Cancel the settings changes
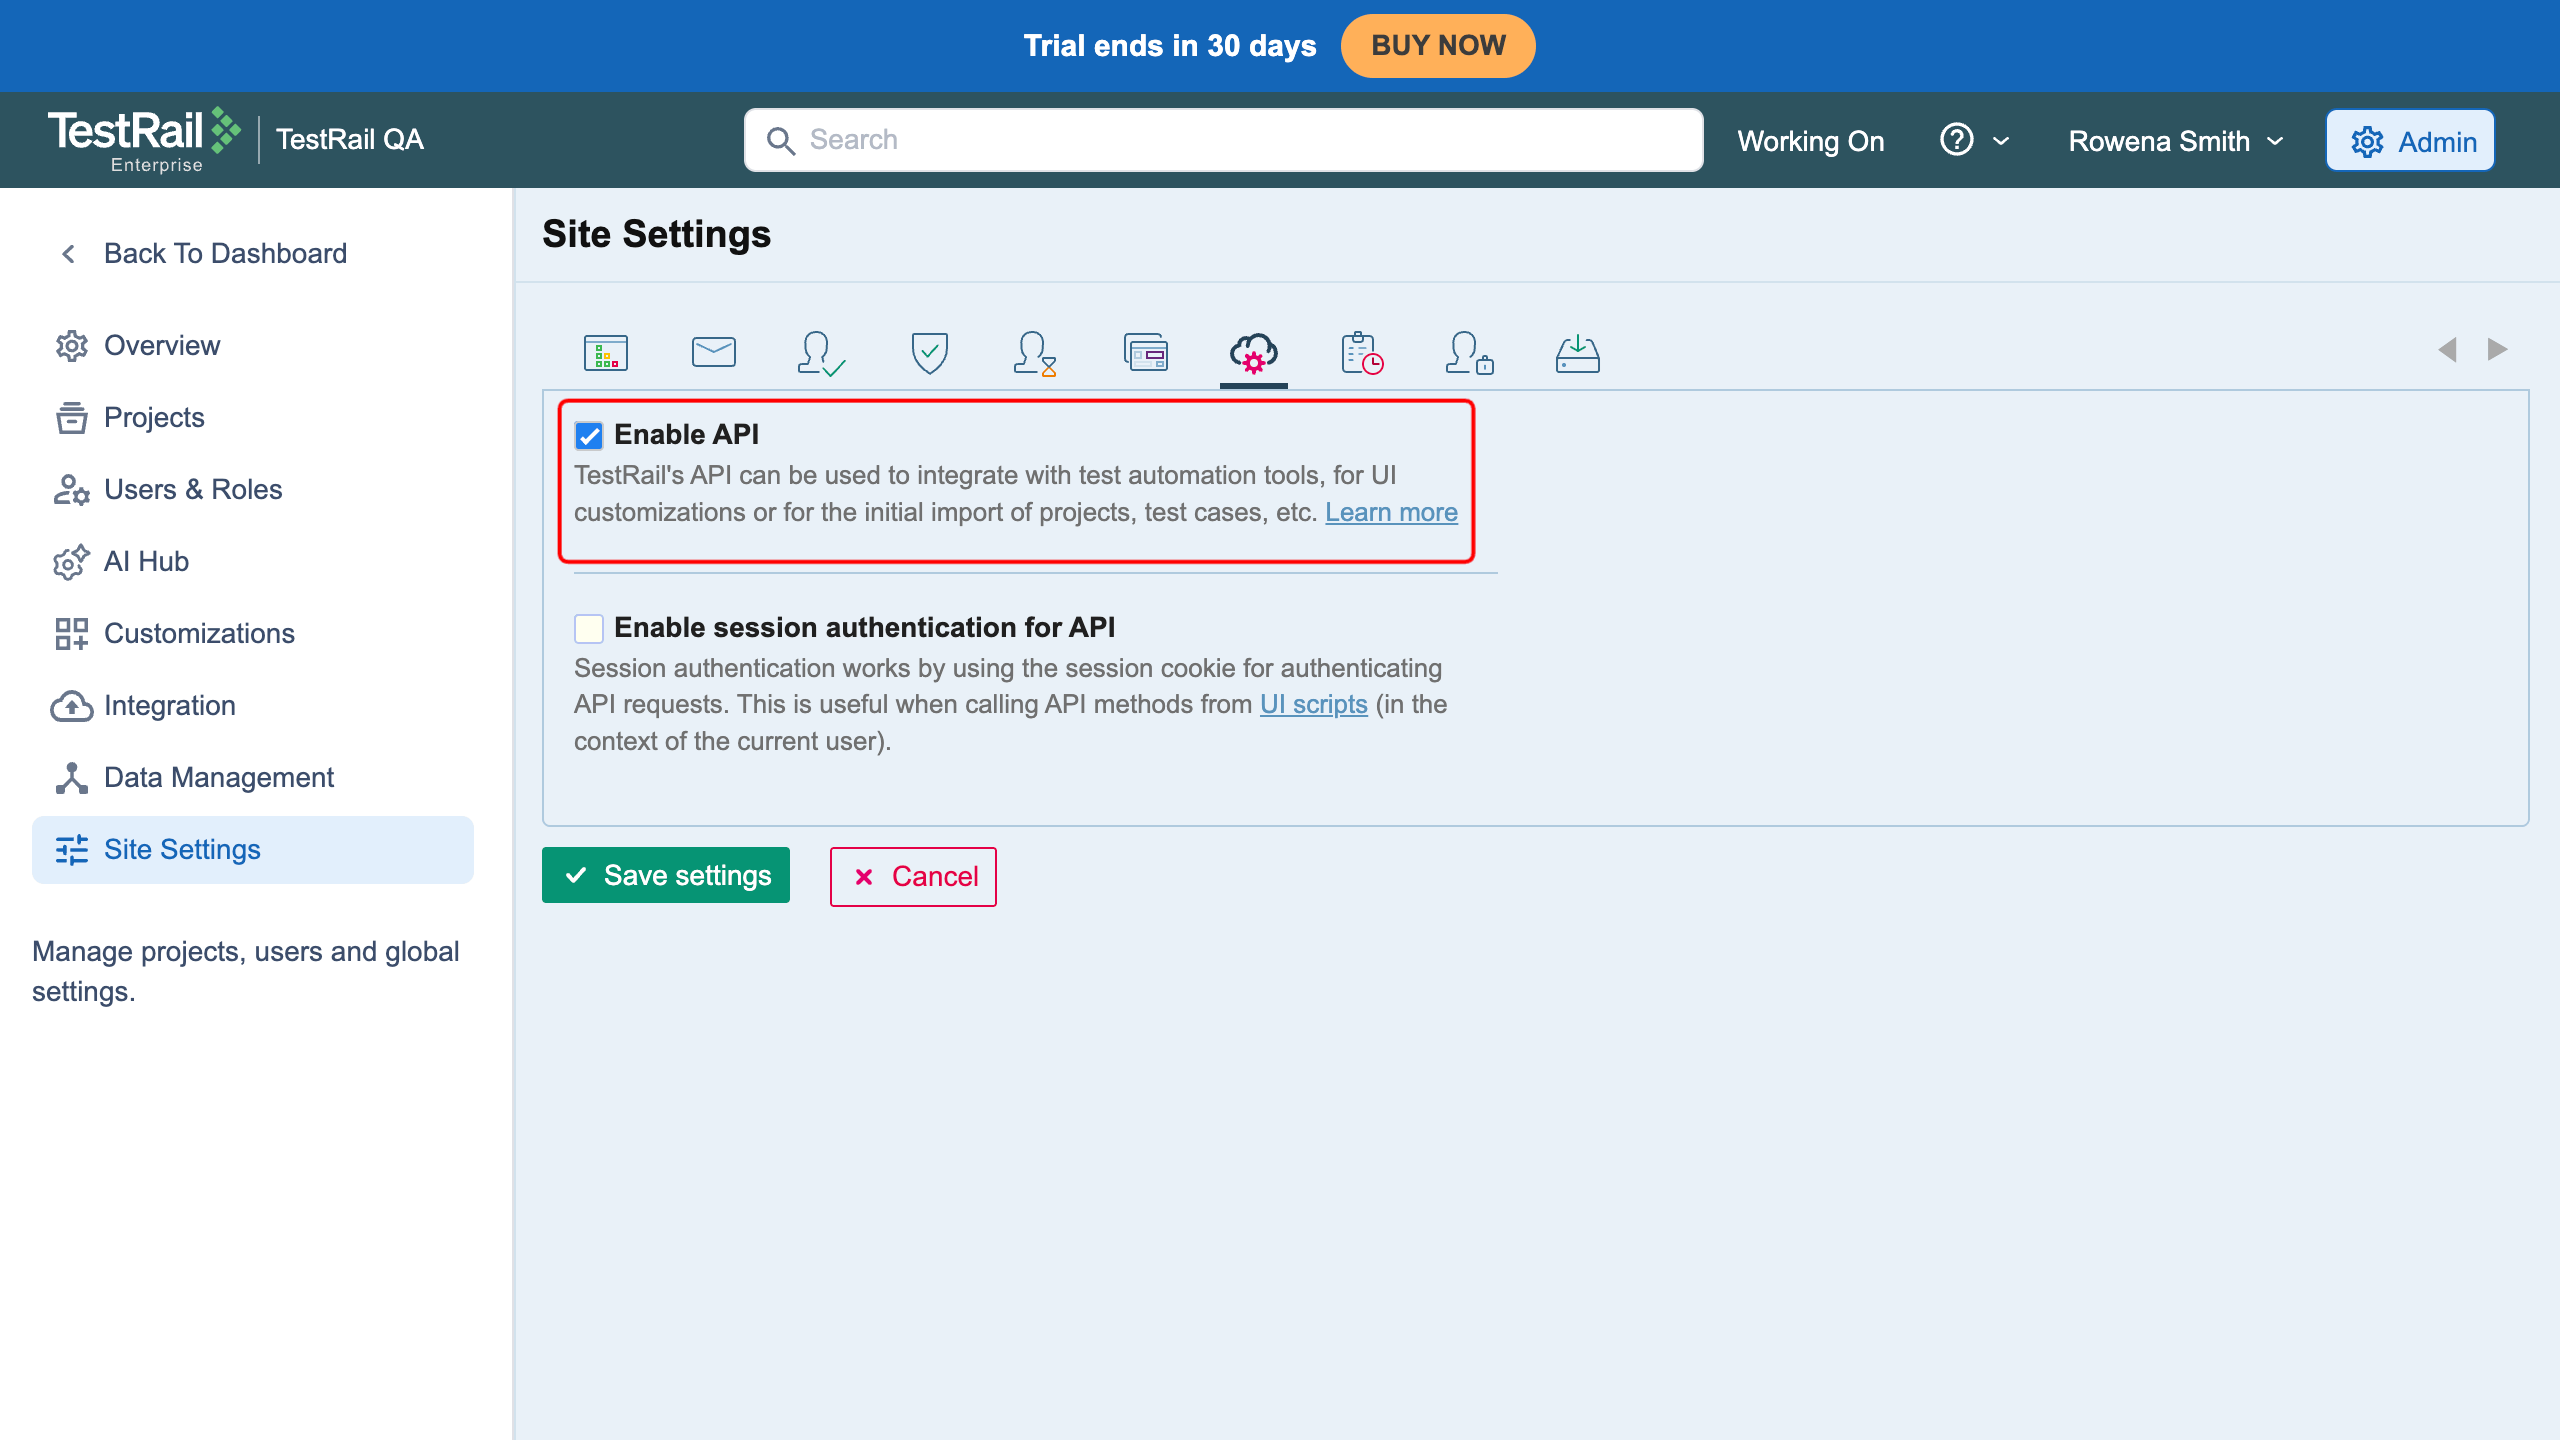The height and width of the screenshot is (1440, 2560). (913, 876)
